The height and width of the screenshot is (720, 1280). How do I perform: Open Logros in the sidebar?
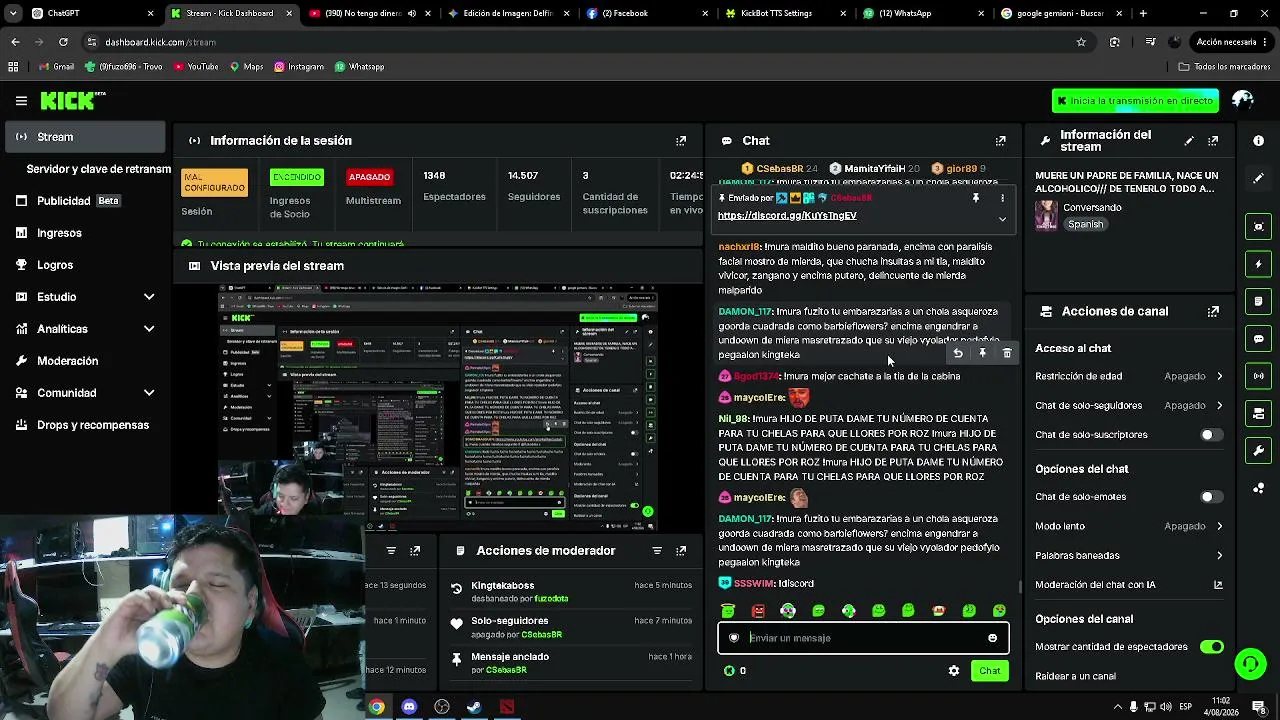(85, 265)
